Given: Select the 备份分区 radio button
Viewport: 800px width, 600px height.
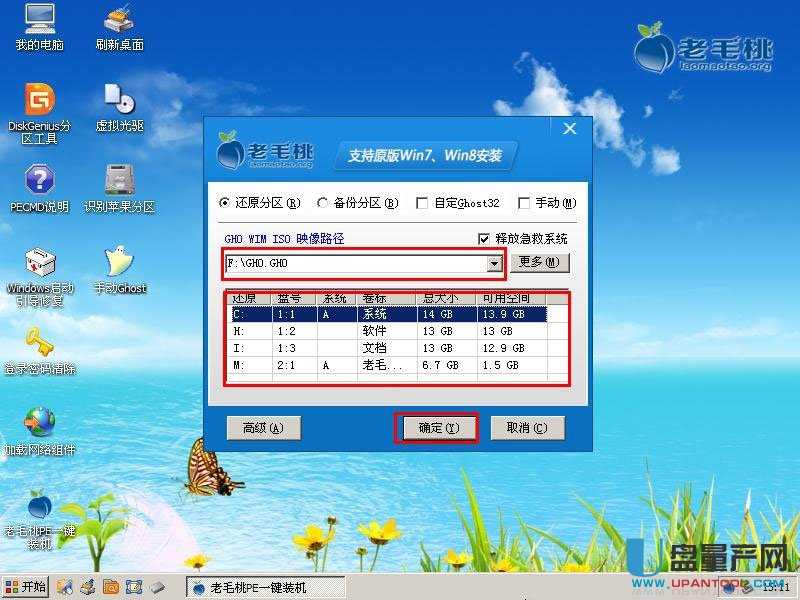Looking at the screenshot, I should tap(323, 203).
